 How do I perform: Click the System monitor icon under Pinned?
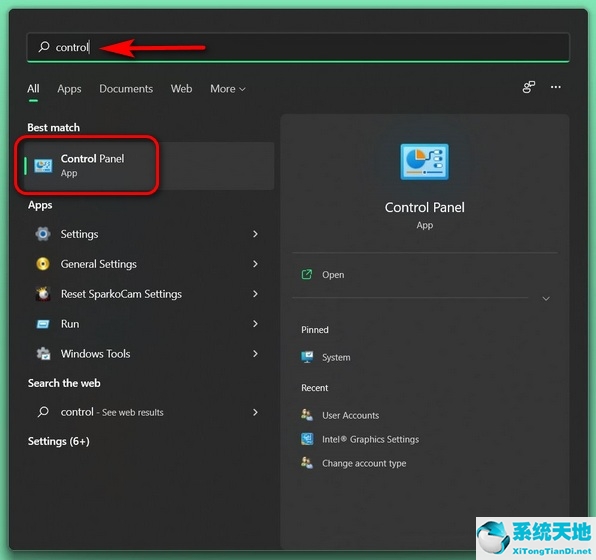point(307,357)
